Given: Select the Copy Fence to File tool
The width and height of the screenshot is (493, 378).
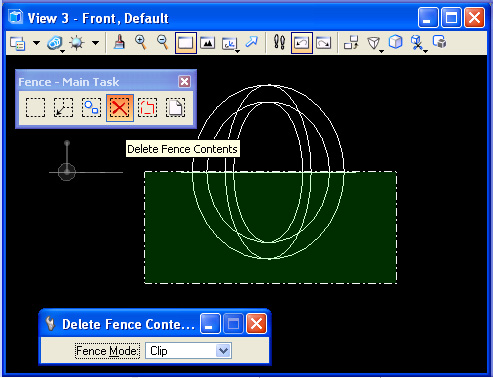Looking at the screenshot, I should click(x=175, y=108).
